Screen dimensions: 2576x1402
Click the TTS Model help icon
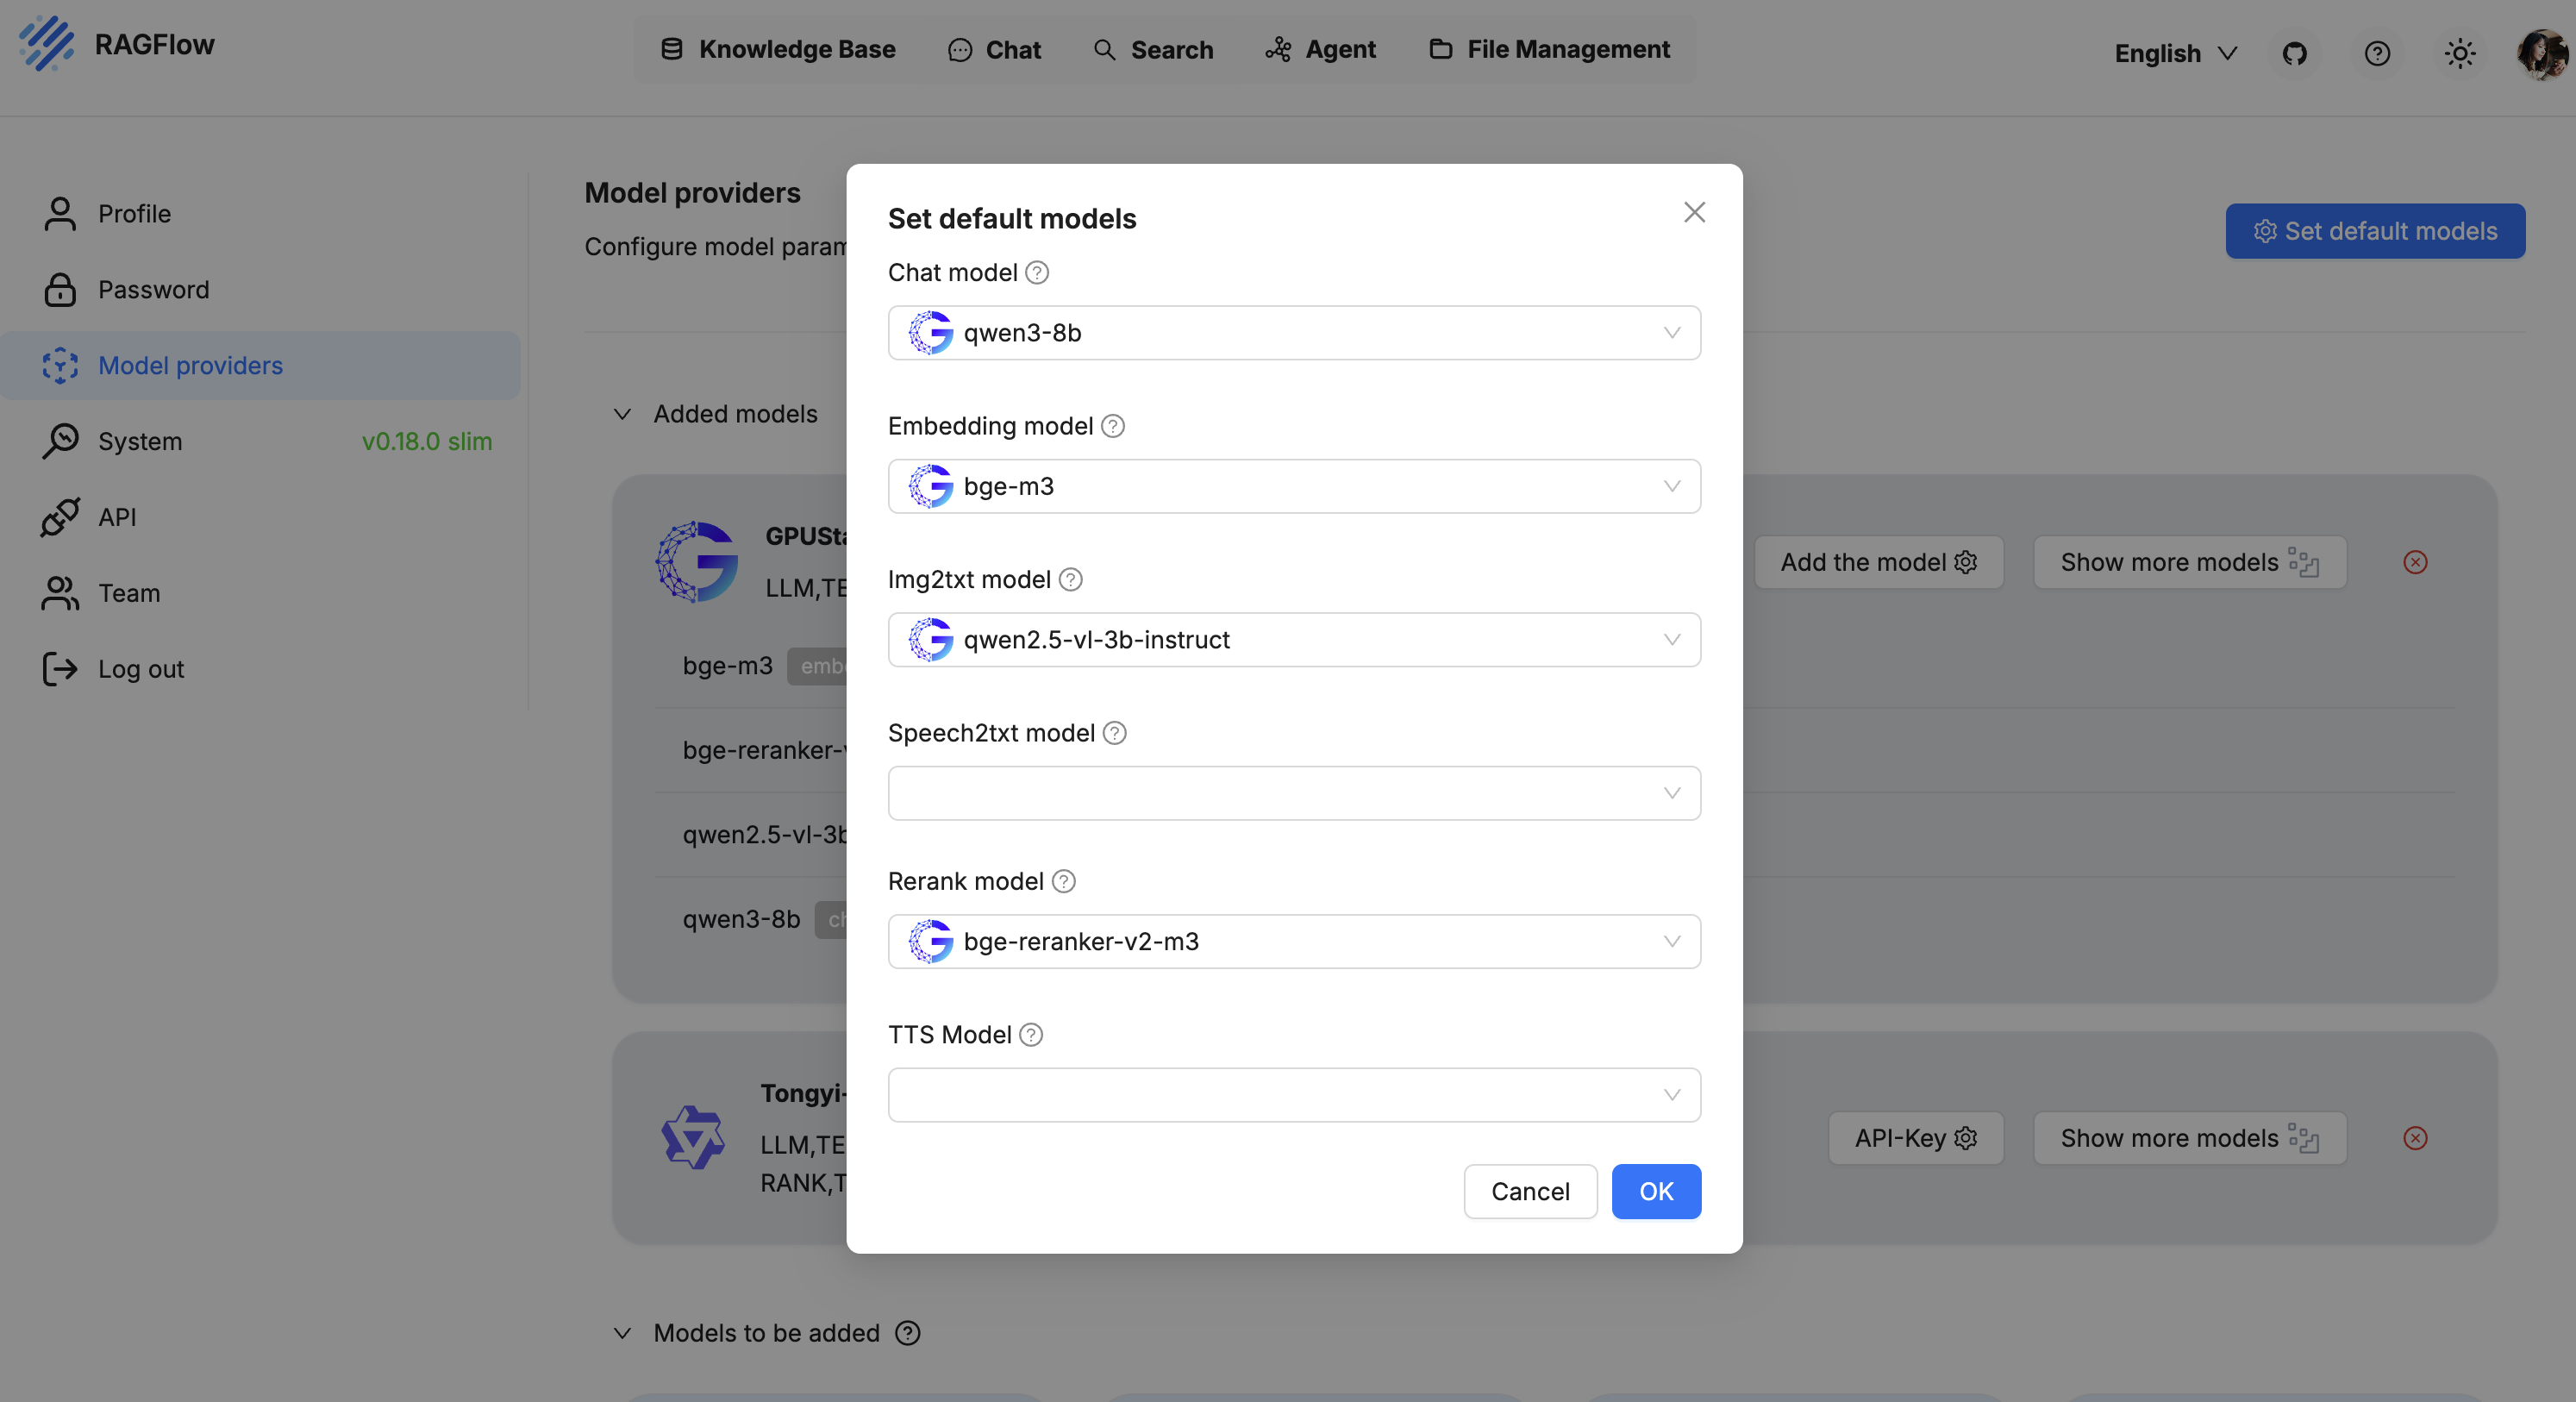[x=1030, y=1035]
